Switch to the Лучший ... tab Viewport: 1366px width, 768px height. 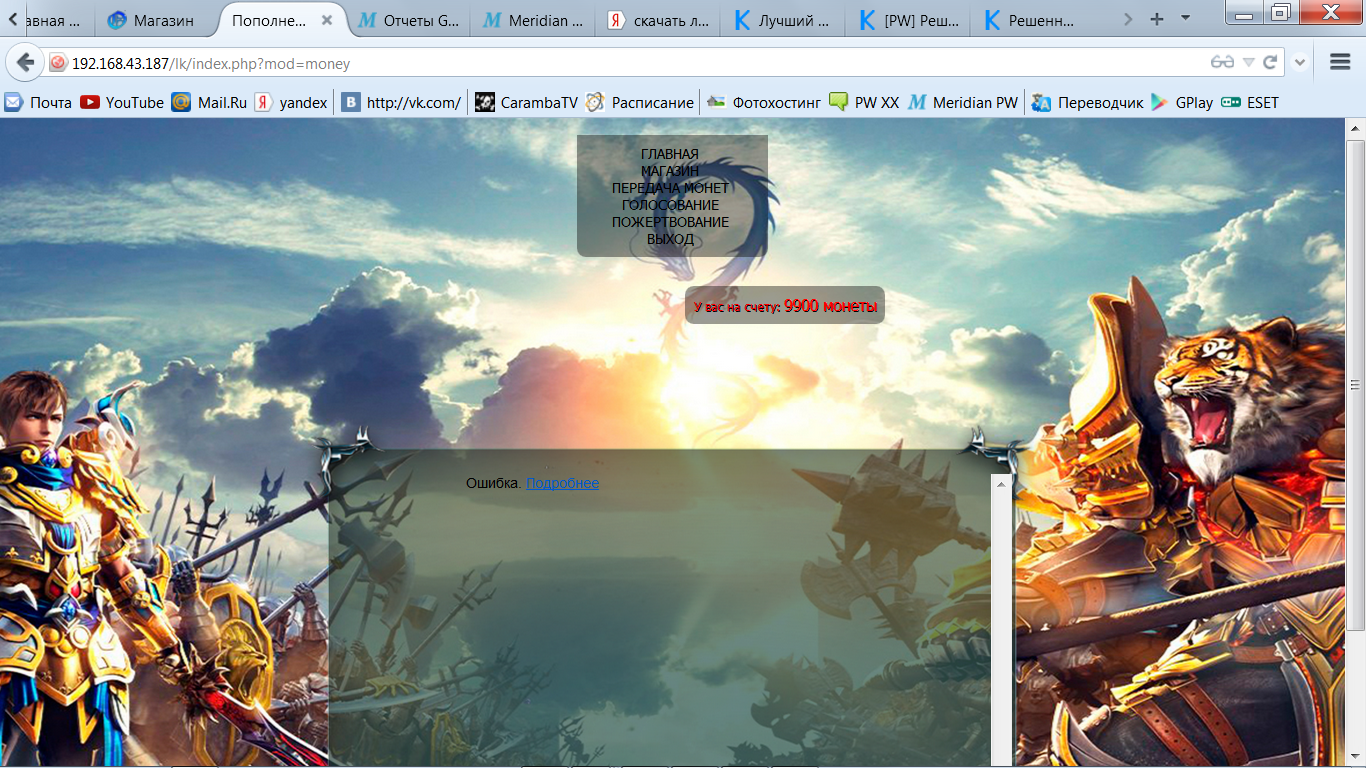coord(783,20)
